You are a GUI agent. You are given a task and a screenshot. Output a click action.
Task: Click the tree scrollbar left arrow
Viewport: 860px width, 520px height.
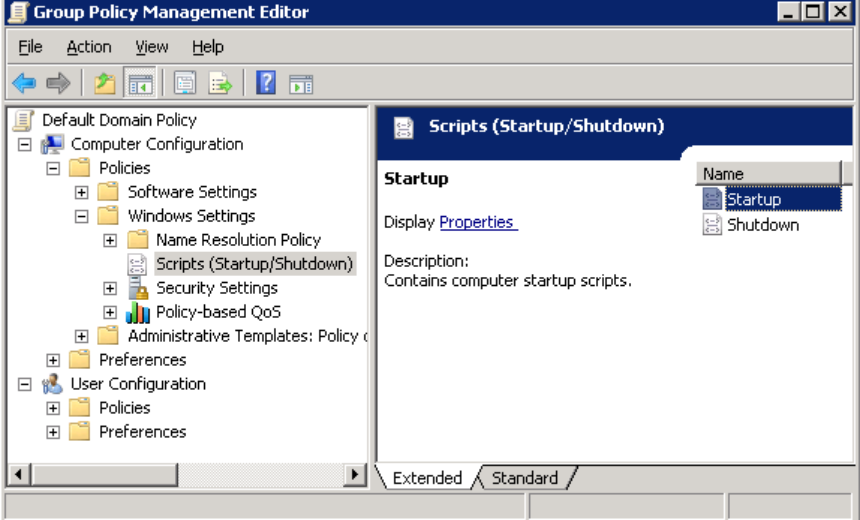pyautogui.click(x=19, y=474)
